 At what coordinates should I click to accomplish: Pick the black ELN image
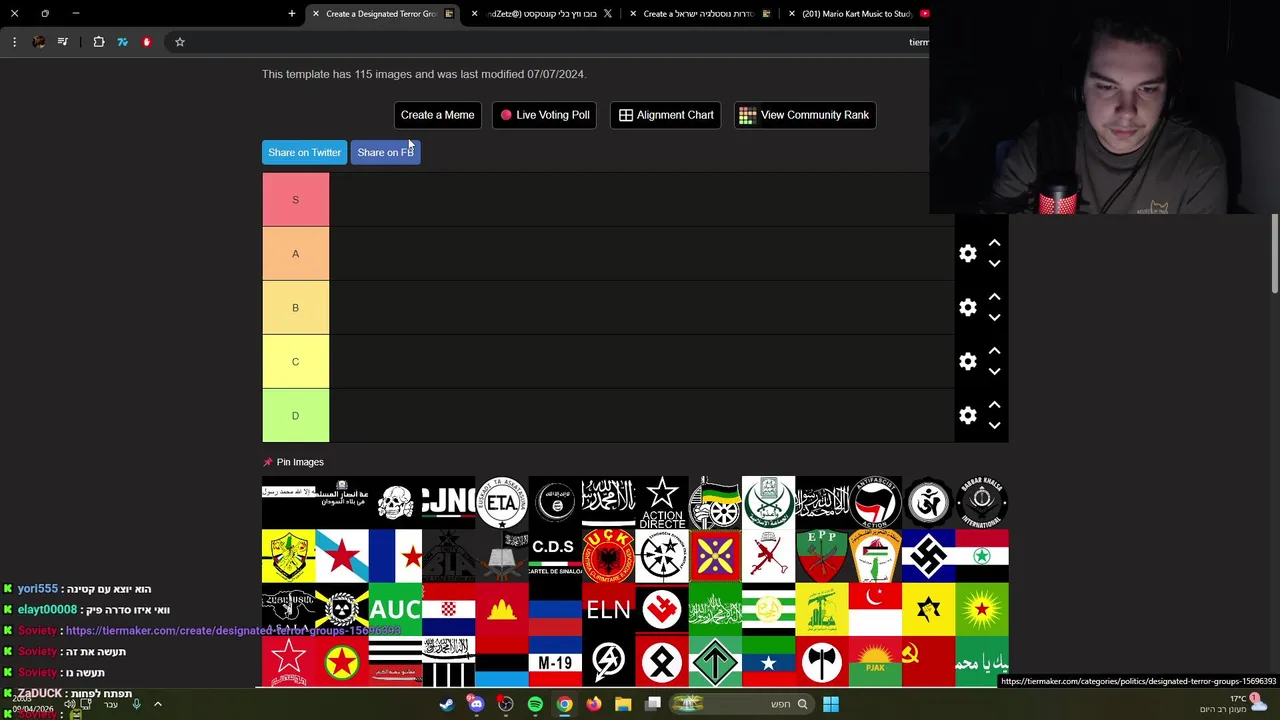[x=608, y=610]
